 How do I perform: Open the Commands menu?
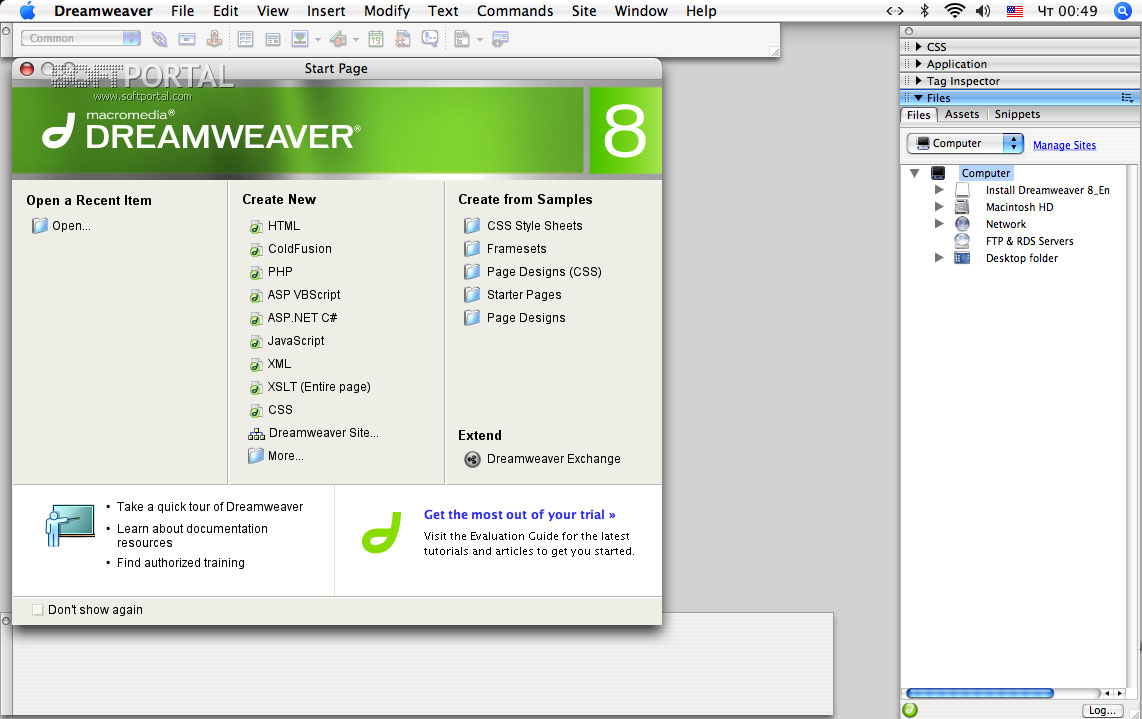coord(515,11)
